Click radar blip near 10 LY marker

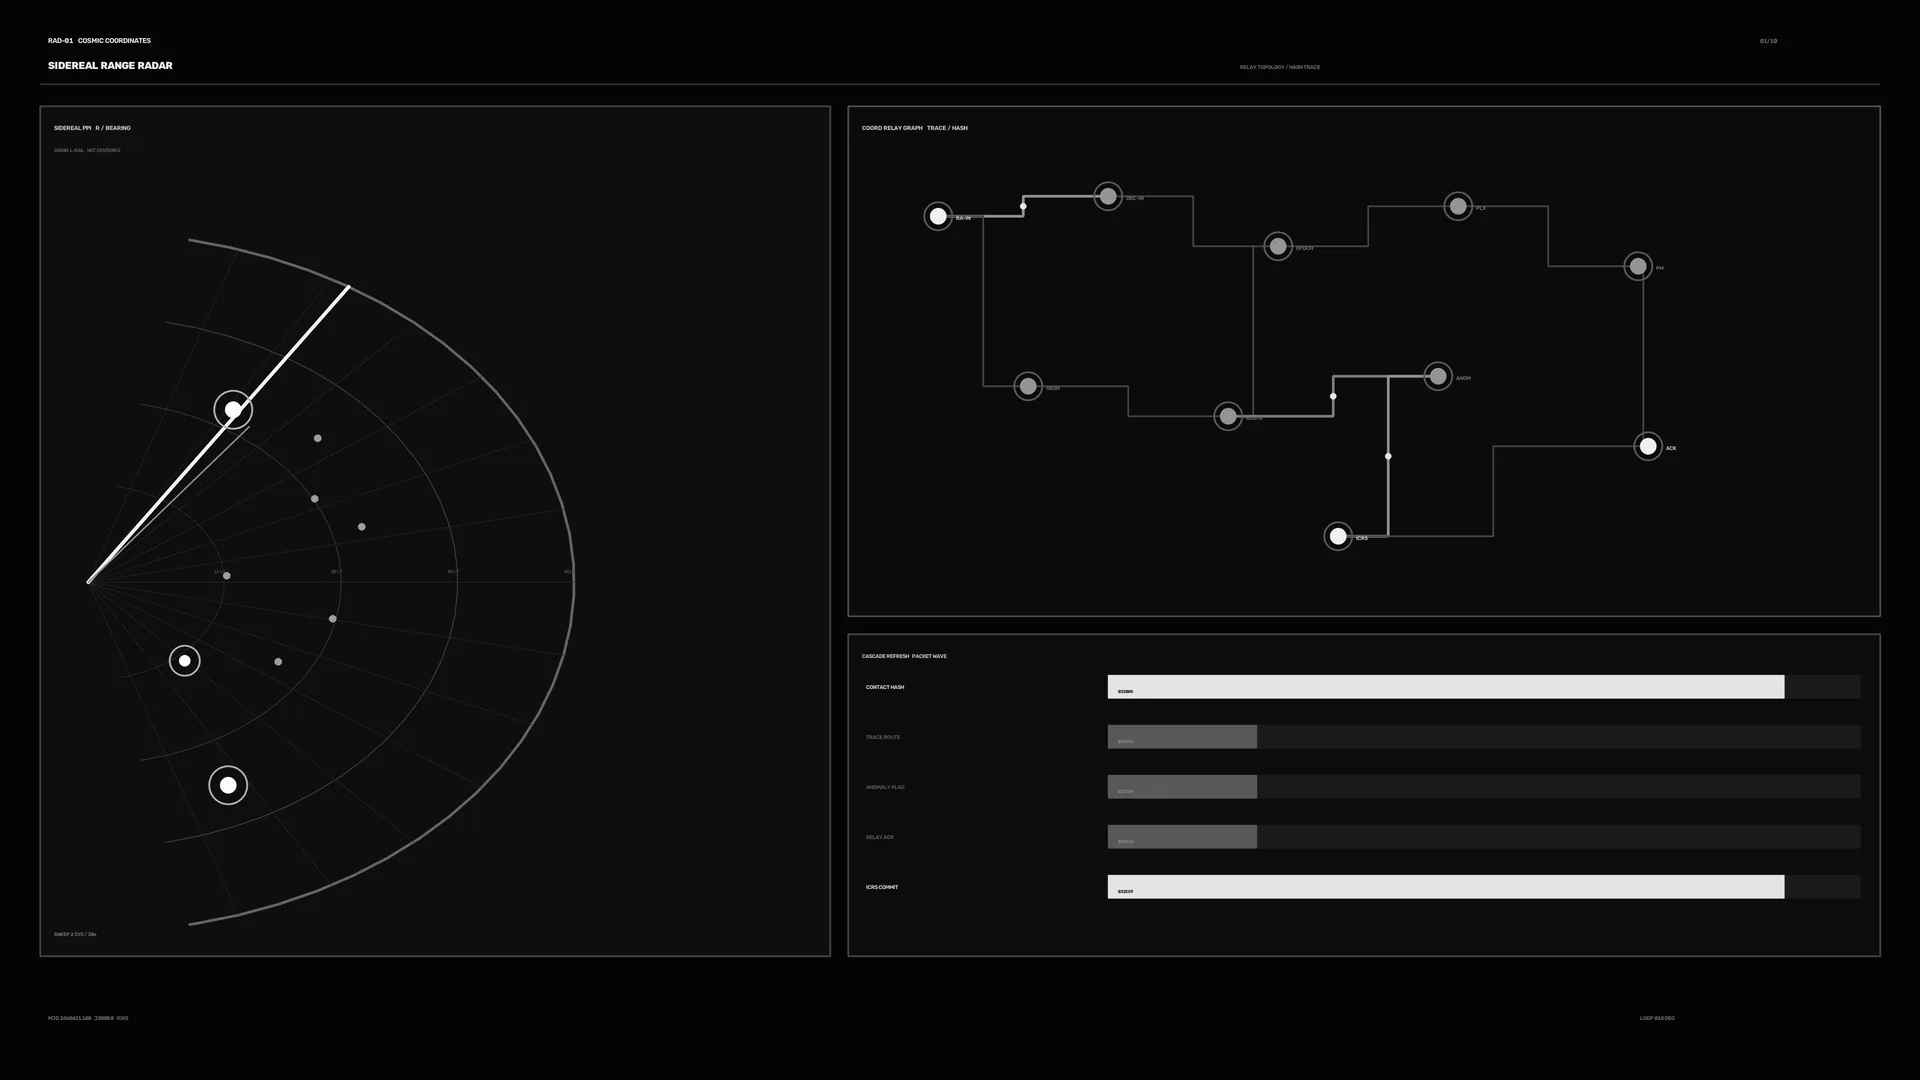pyautogui.click(x=227, y=576)
